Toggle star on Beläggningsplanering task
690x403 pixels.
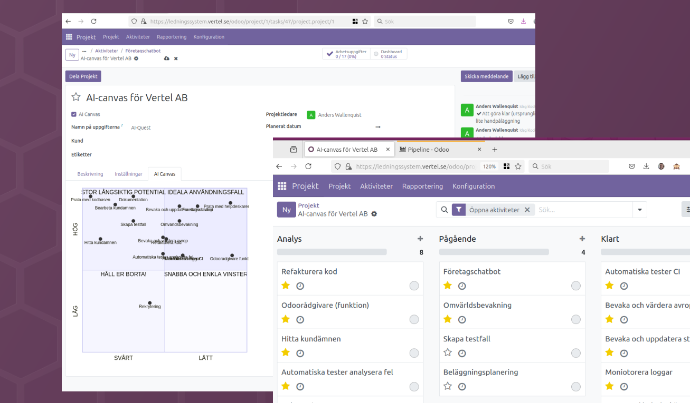[x=448, y=387]
